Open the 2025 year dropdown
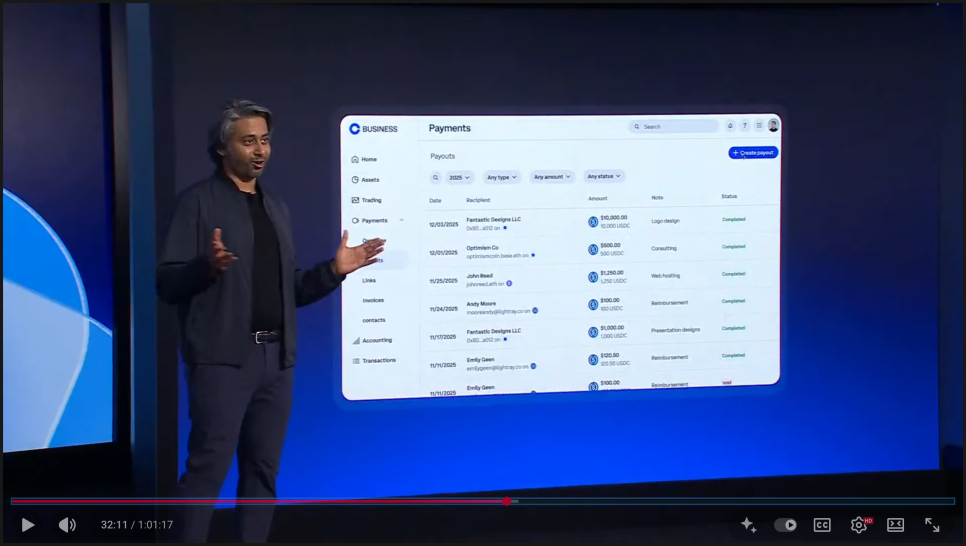 pos(460,177)
